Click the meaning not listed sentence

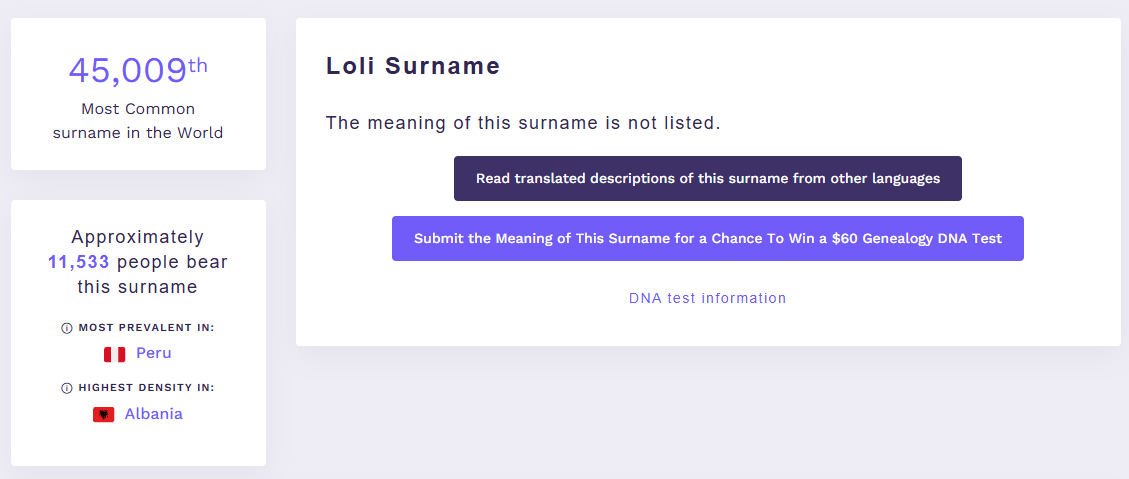(523, 123)
